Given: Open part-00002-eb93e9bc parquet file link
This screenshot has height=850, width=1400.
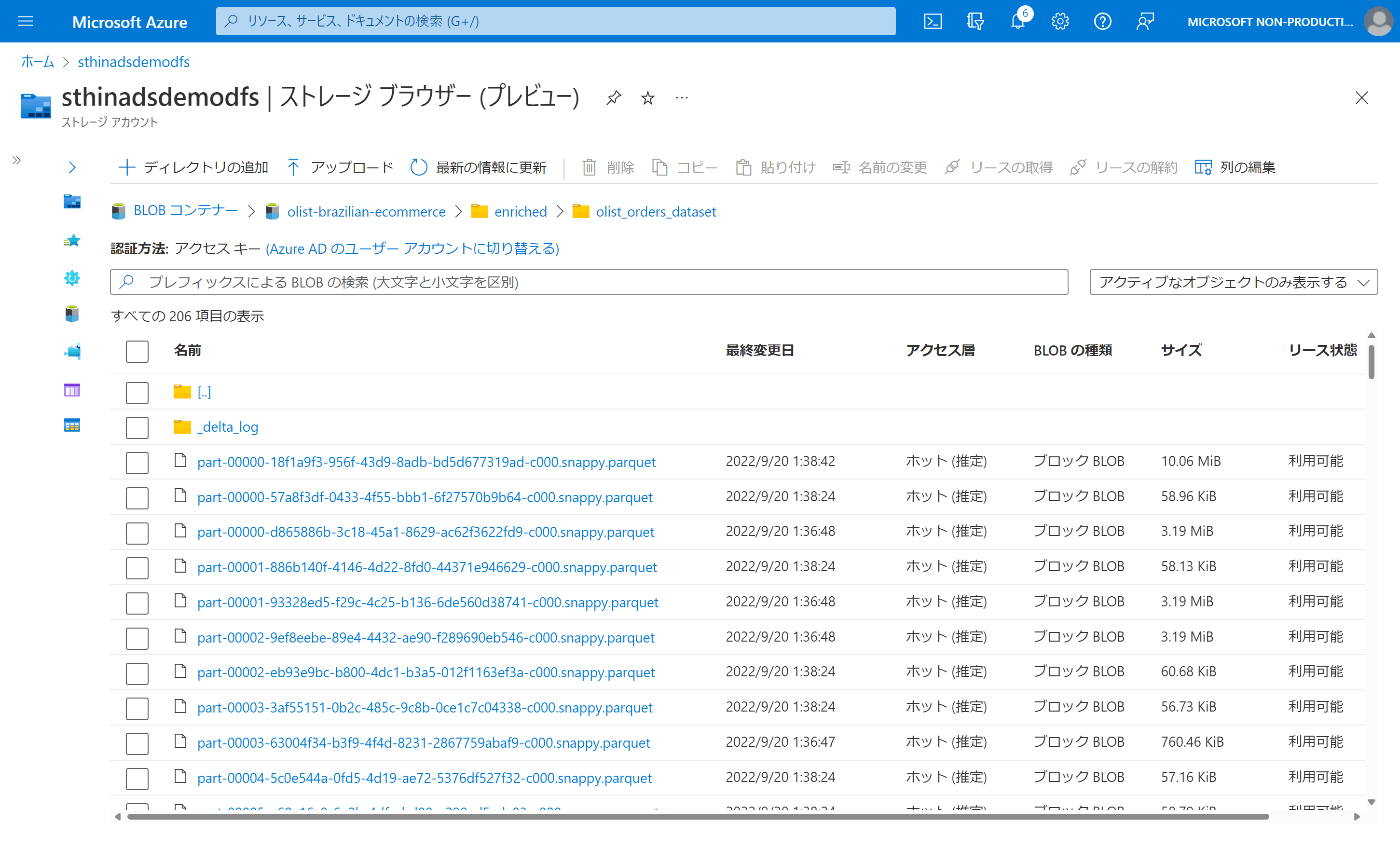Looking at the screenshot, I should (x=426, y=672).
